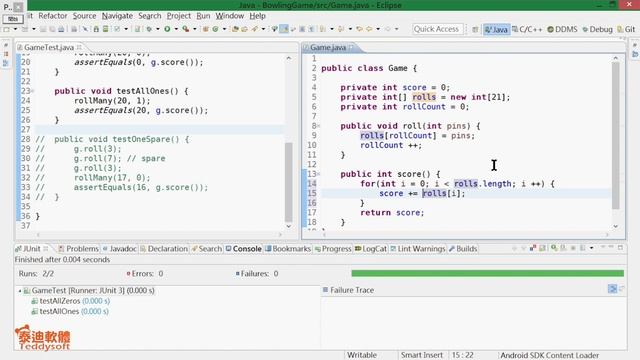The image size is (640, 360).
Task: Collapse the roll method fold marker at line 8
Action: [x=319, y=126]
